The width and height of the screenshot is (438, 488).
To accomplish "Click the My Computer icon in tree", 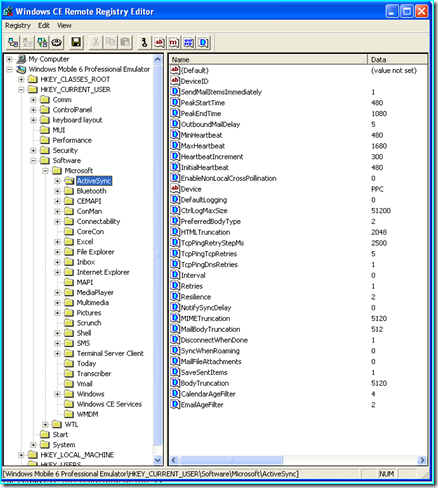I will [x=21, y=59].
